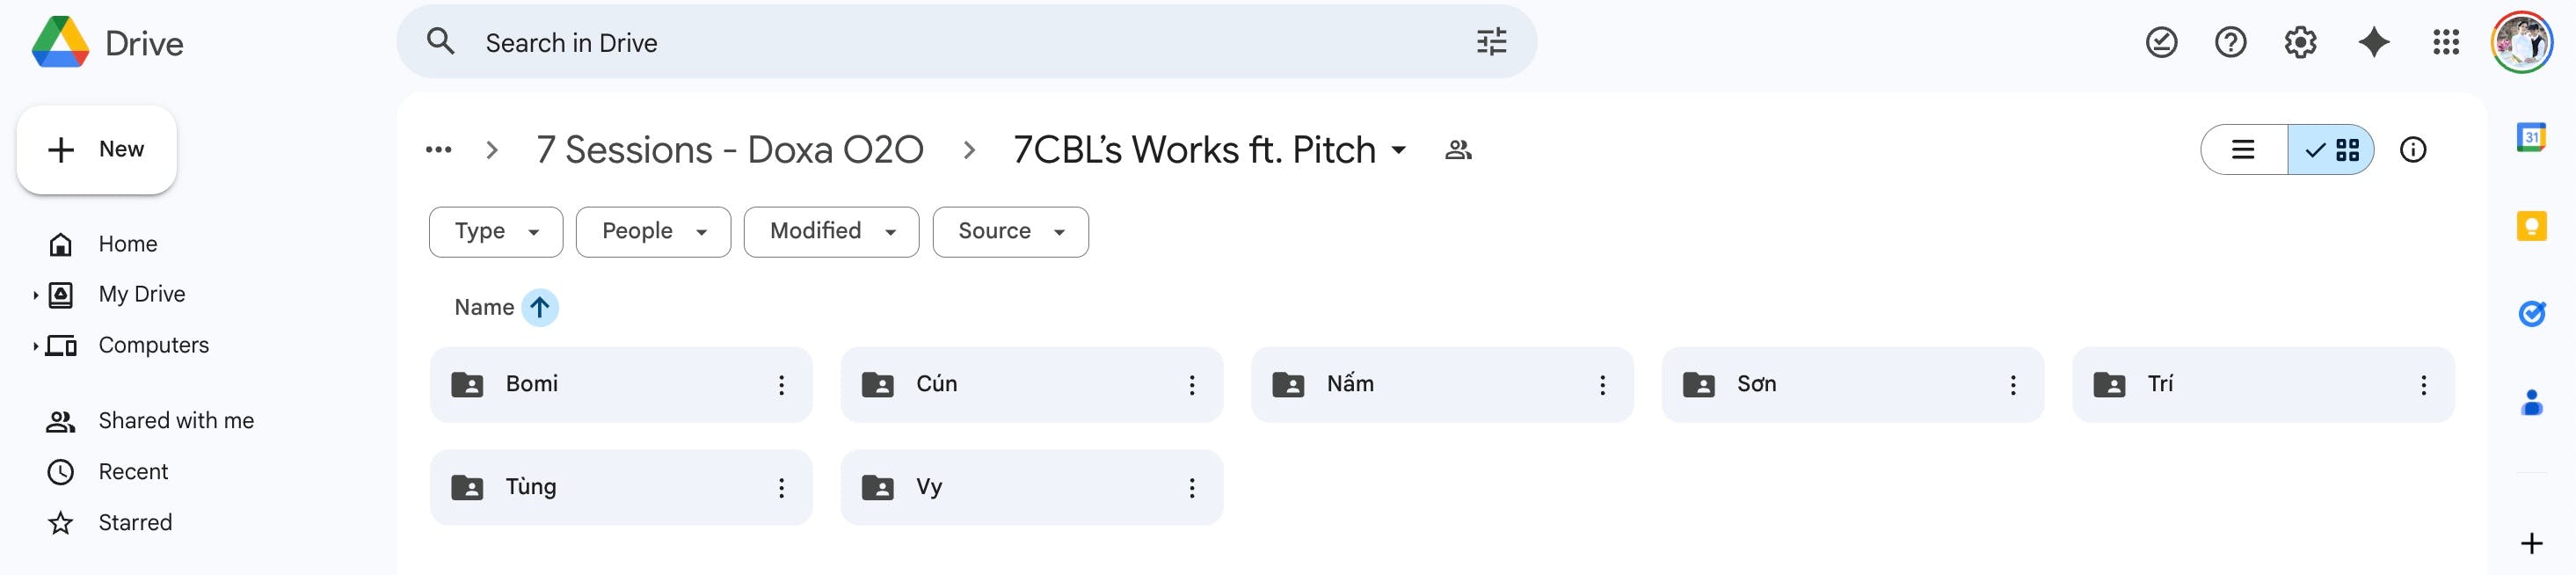Open offline ready status icon

coord(2161,42)
